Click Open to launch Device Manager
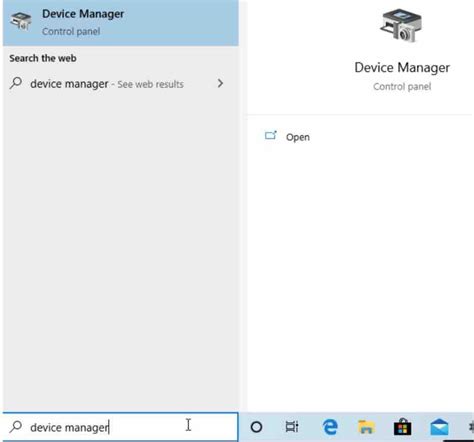The width and height of the screenshot is (474, 442). tap(298, 137)
